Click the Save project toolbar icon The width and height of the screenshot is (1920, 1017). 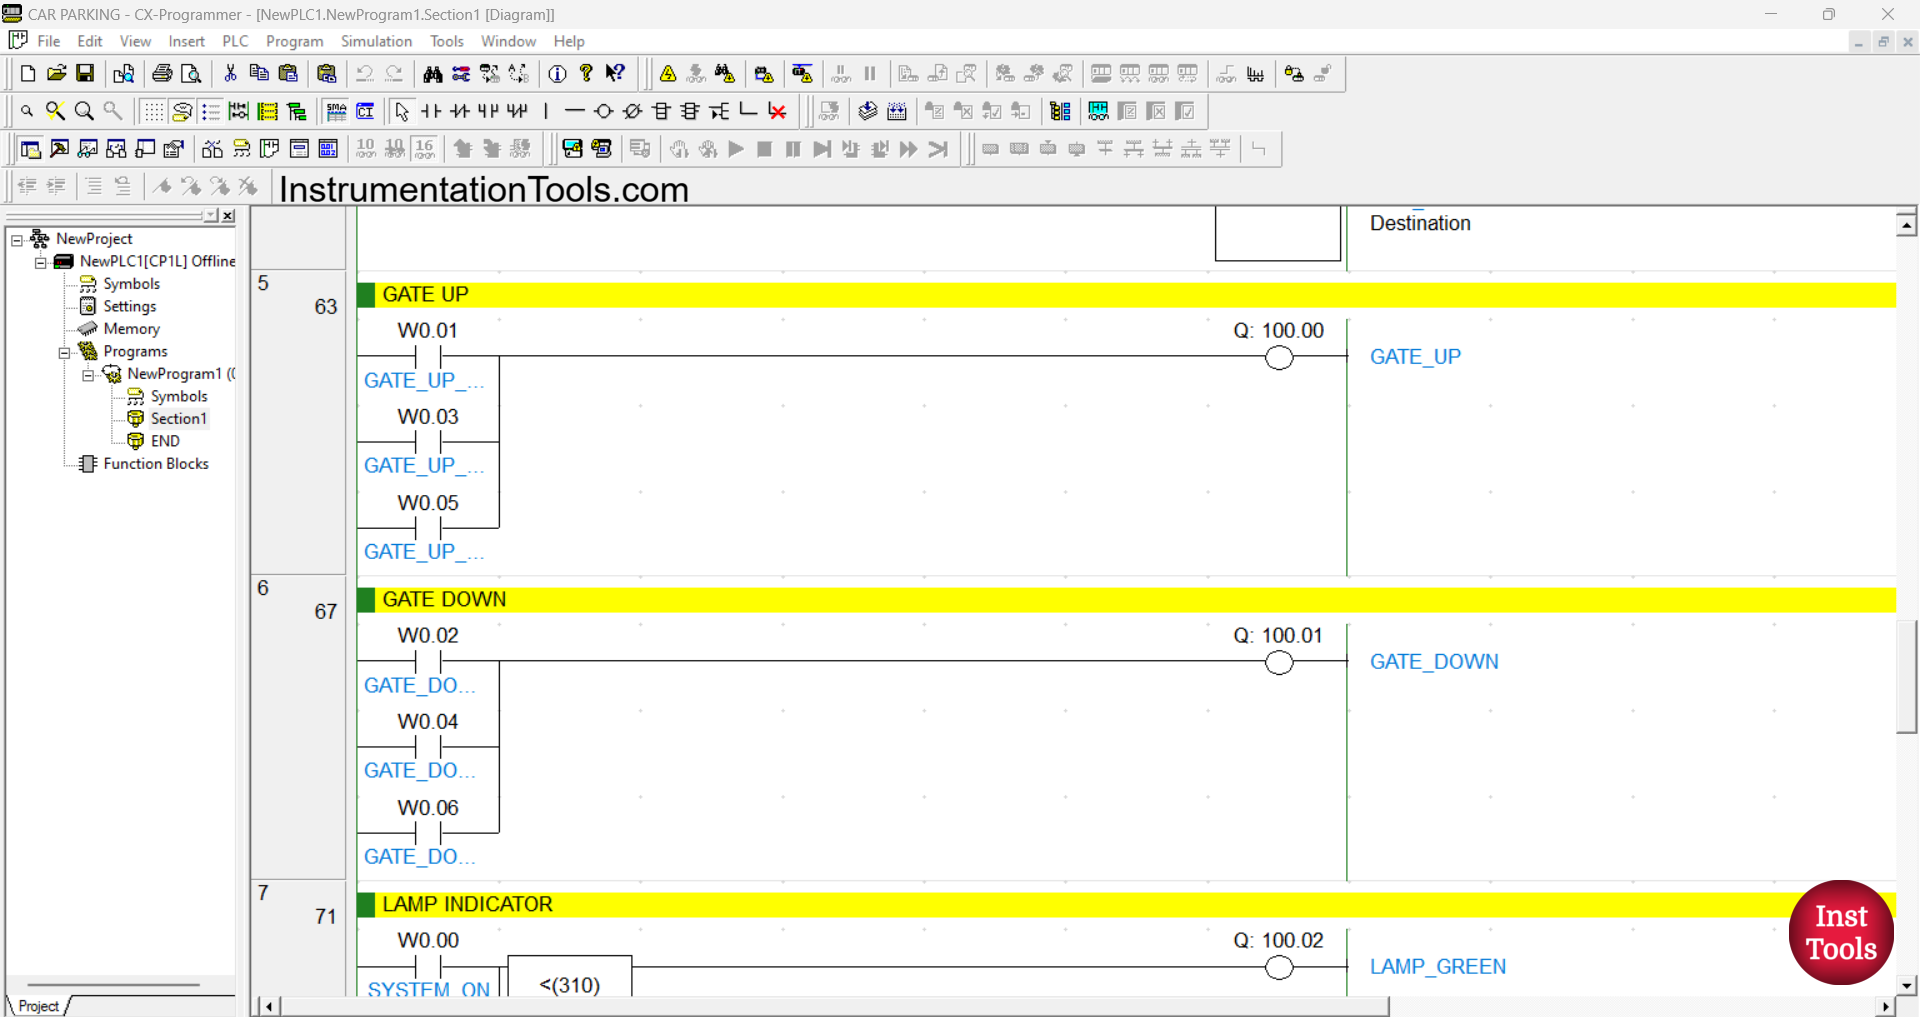85,74
